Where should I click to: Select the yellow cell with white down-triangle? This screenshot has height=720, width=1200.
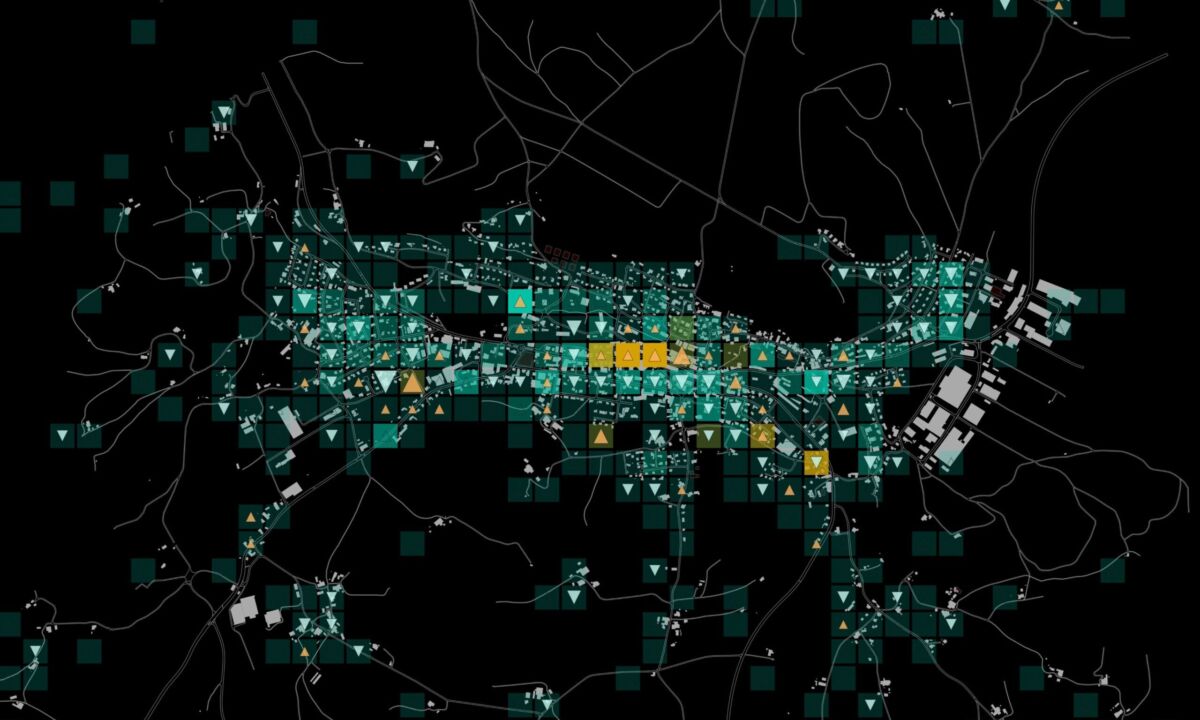coord(817,462)
